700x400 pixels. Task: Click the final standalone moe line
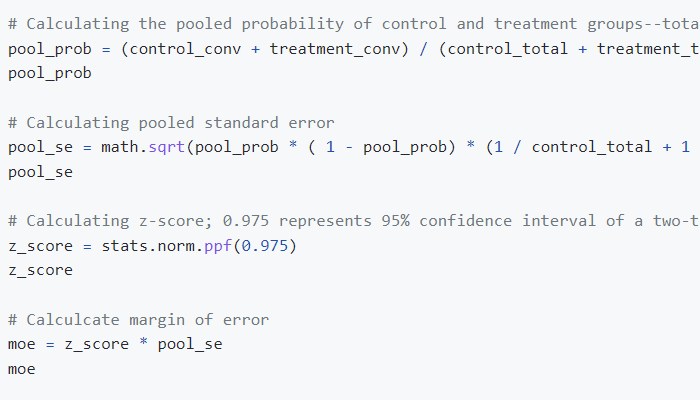coord(21,369)
